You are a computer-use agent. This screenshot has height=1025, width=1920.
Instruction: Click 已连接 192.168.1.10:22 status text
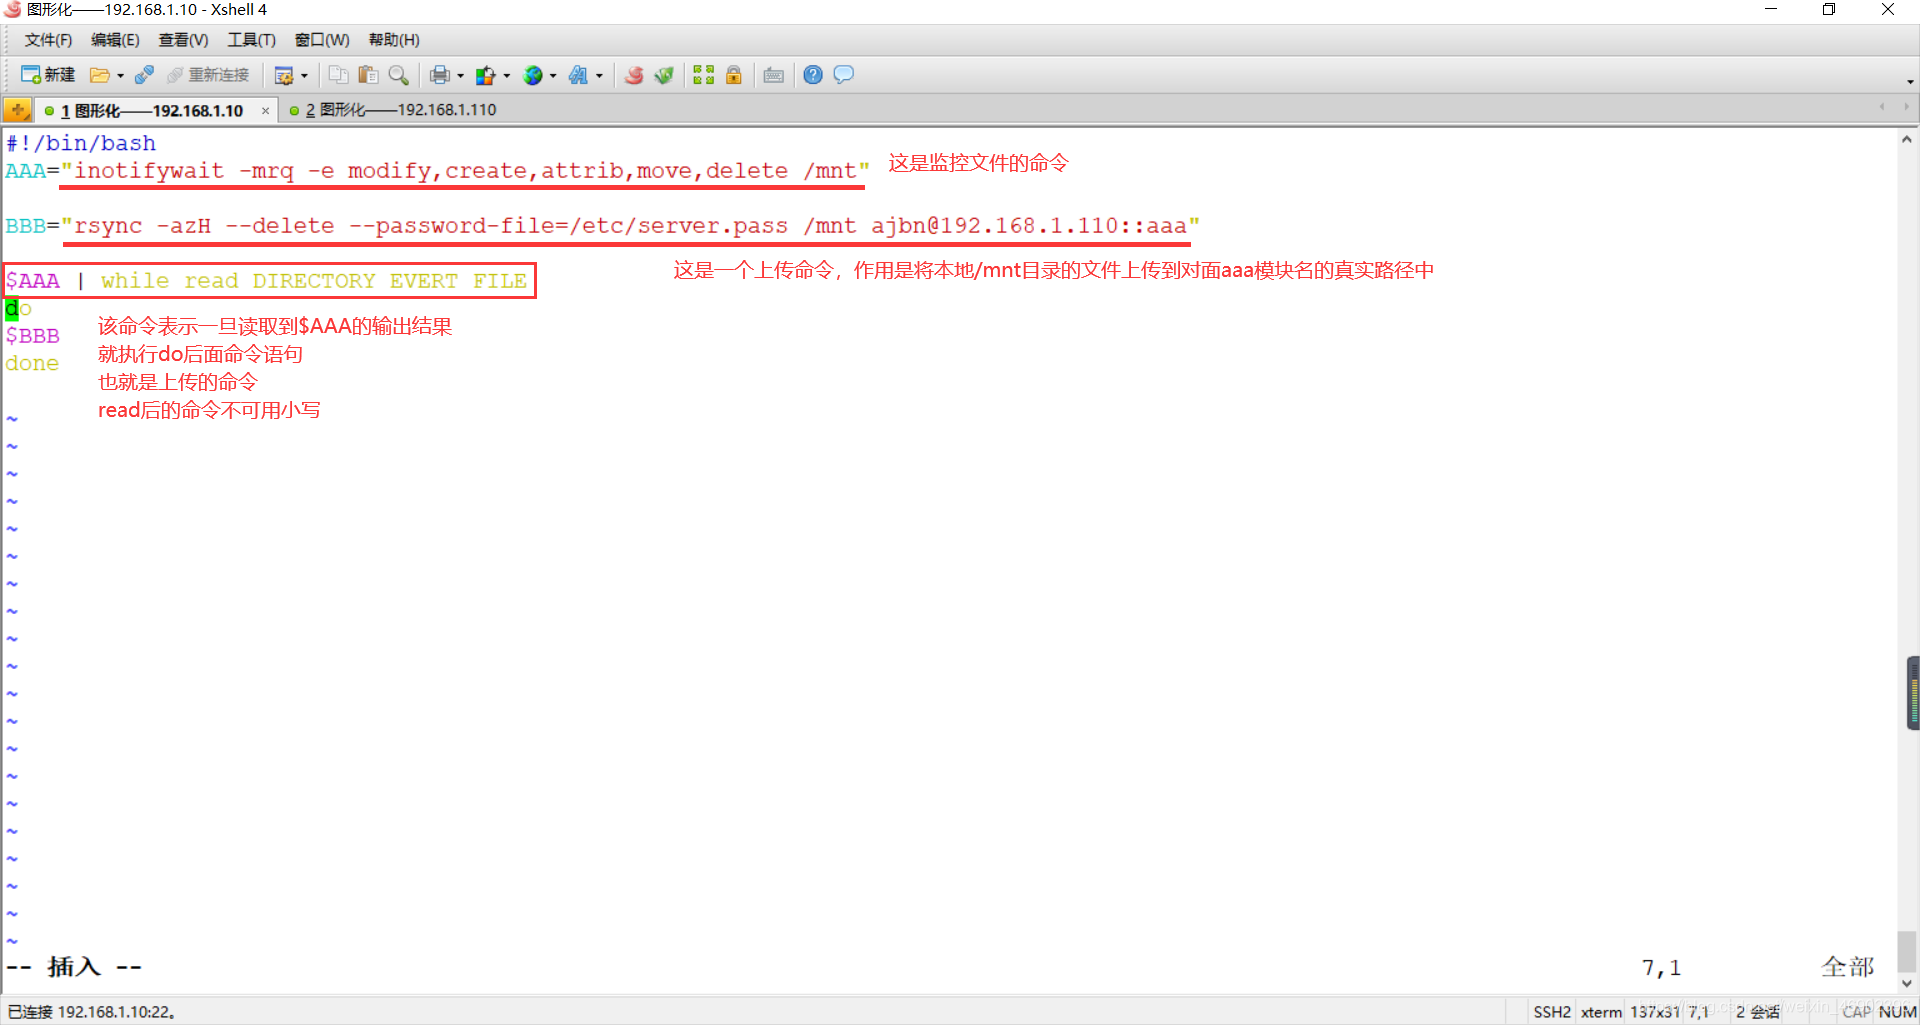[92, 1012]
